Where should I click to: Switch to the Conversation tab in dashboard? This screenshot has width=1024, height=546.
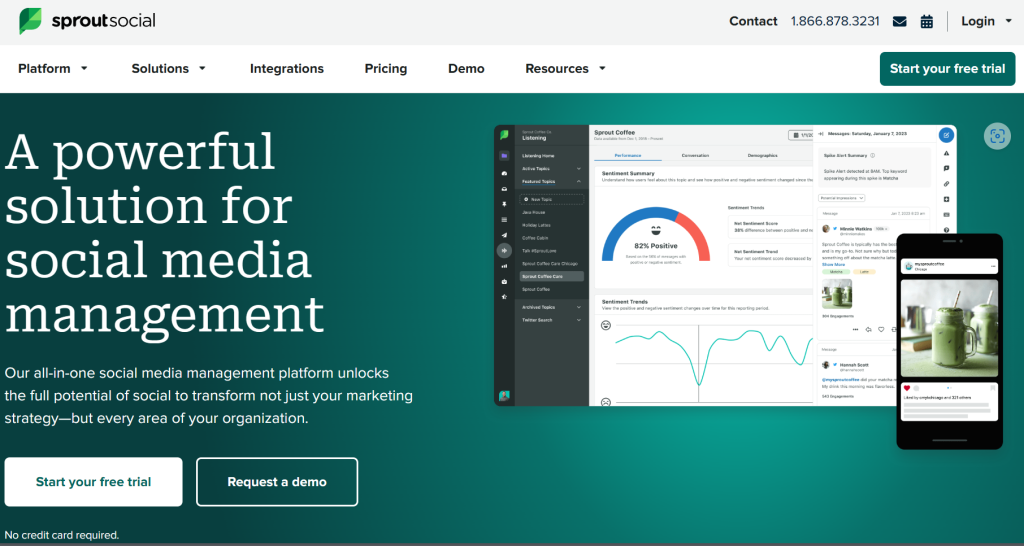click(x=695, y=155)
